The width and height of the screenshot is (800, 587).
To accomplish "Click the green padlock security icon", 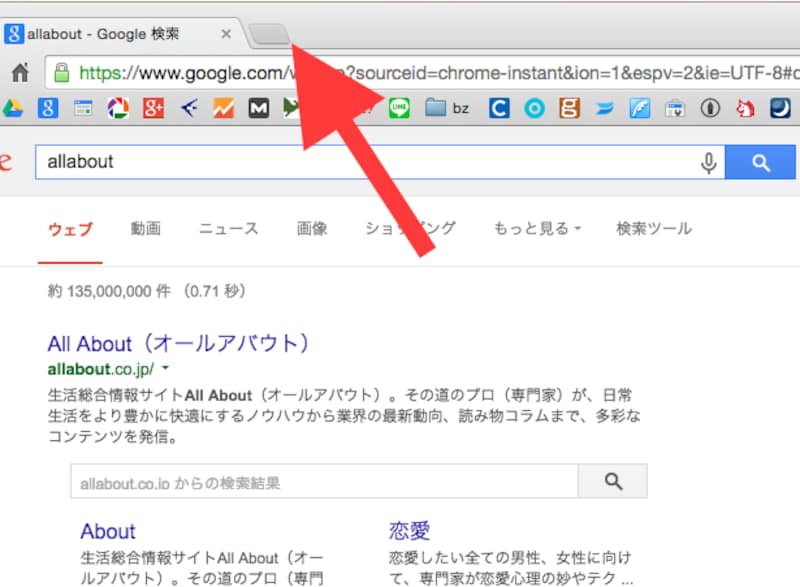I will 62,73.
